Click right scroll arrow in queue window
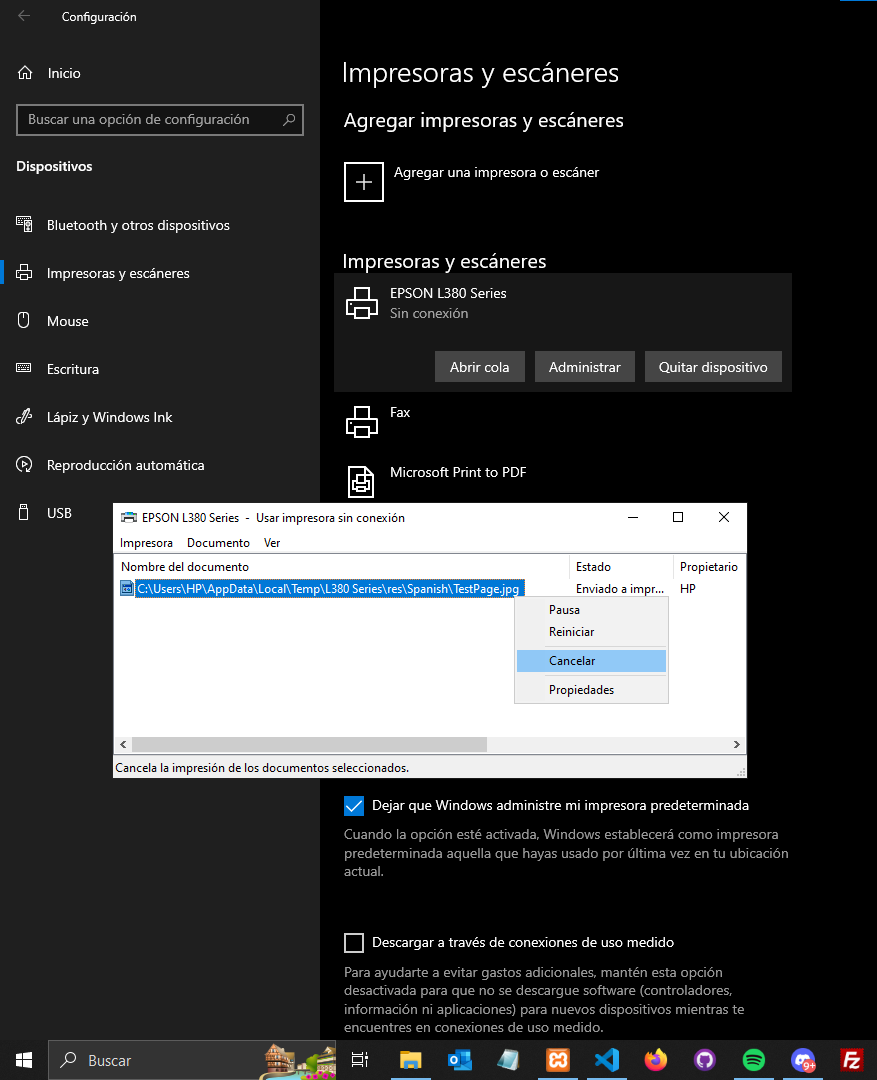The width and height of the screenshot is (877, 1080). coord(736,745)
